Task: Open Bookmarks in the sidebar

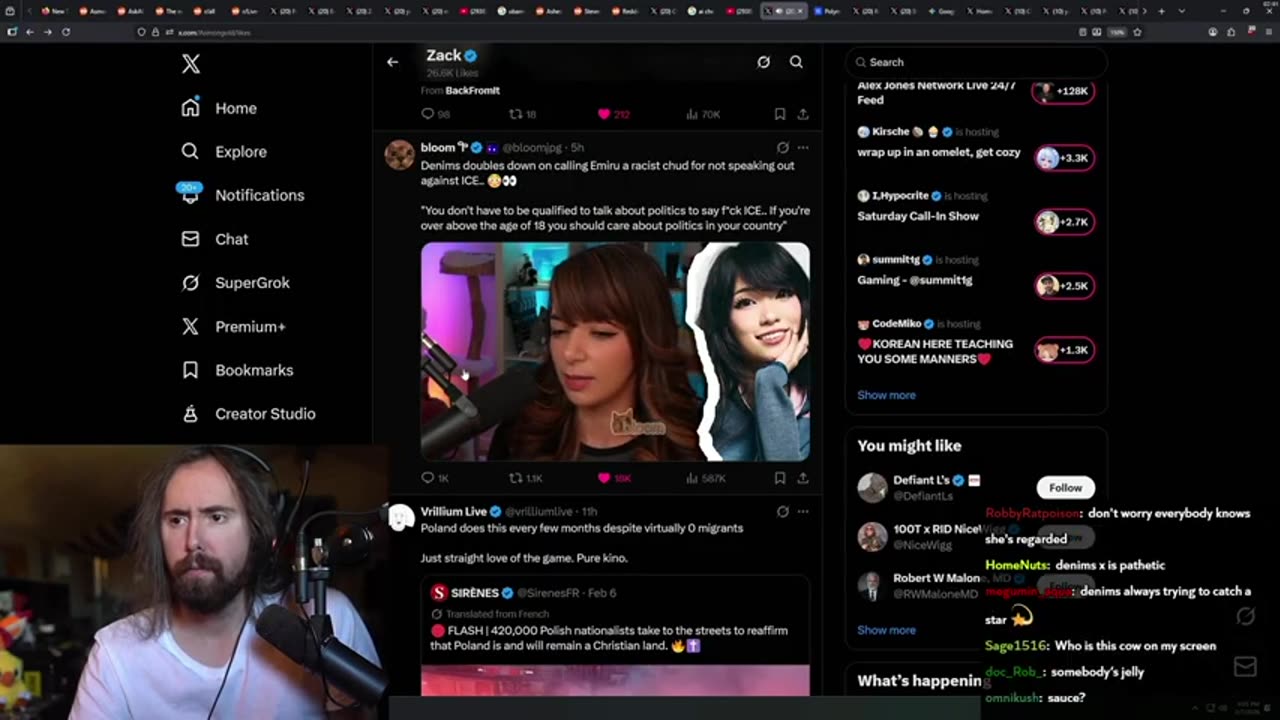Action: click(x=237, y=370)
